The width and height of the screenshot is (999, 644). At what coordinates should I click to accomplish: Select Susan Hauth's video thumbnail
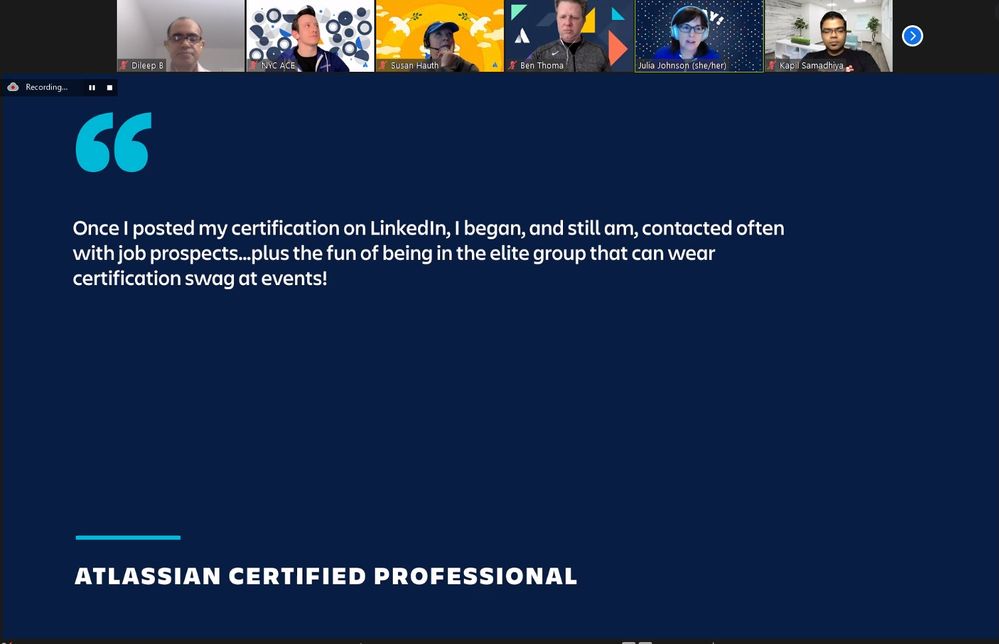(x=440, y=36)
